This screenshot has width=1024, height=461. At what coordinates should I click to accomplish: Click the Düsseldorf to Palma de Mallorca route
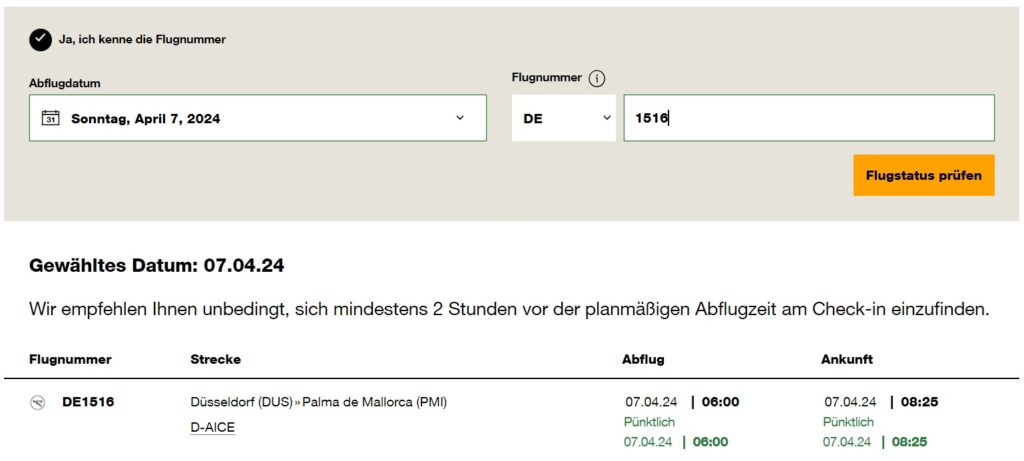pyautogui.click(x=318, y=403)
